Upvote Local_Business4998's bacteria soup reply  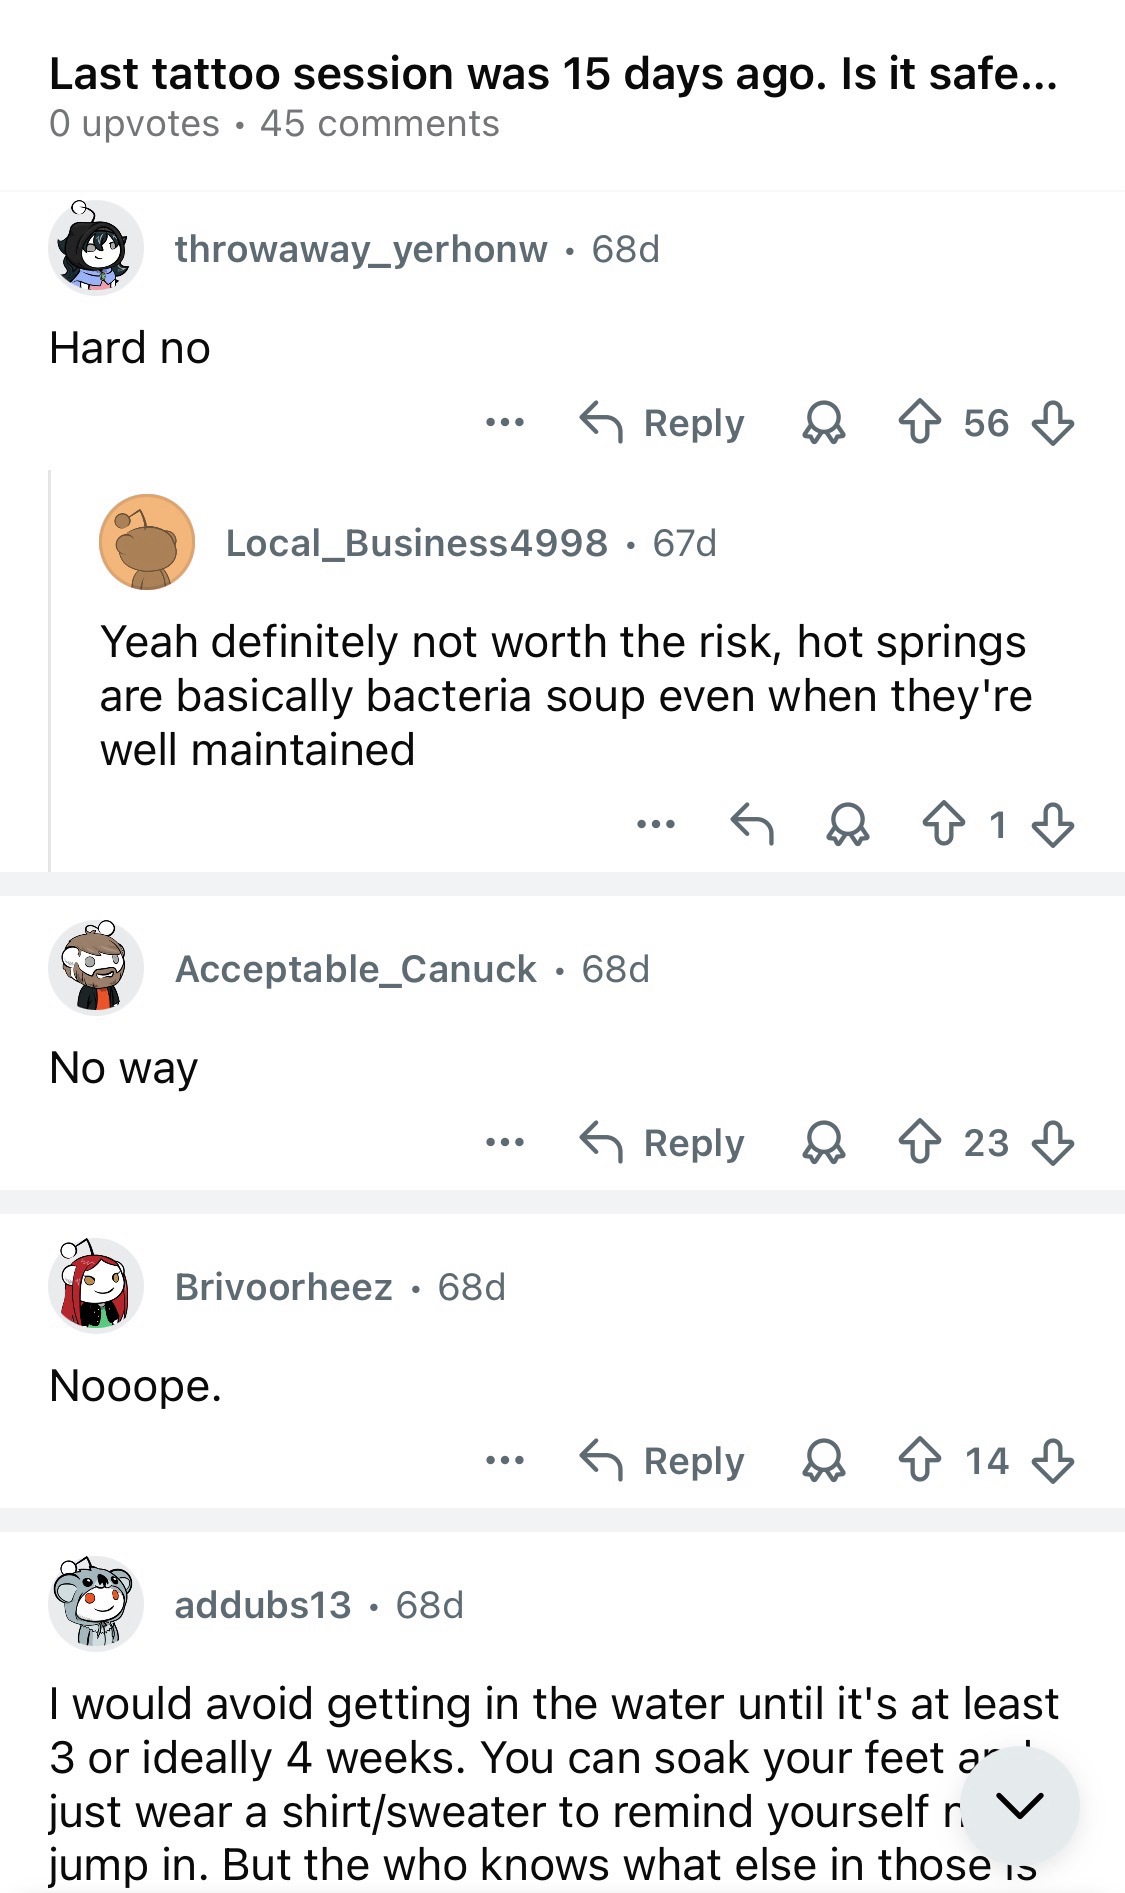coord(943,825)
